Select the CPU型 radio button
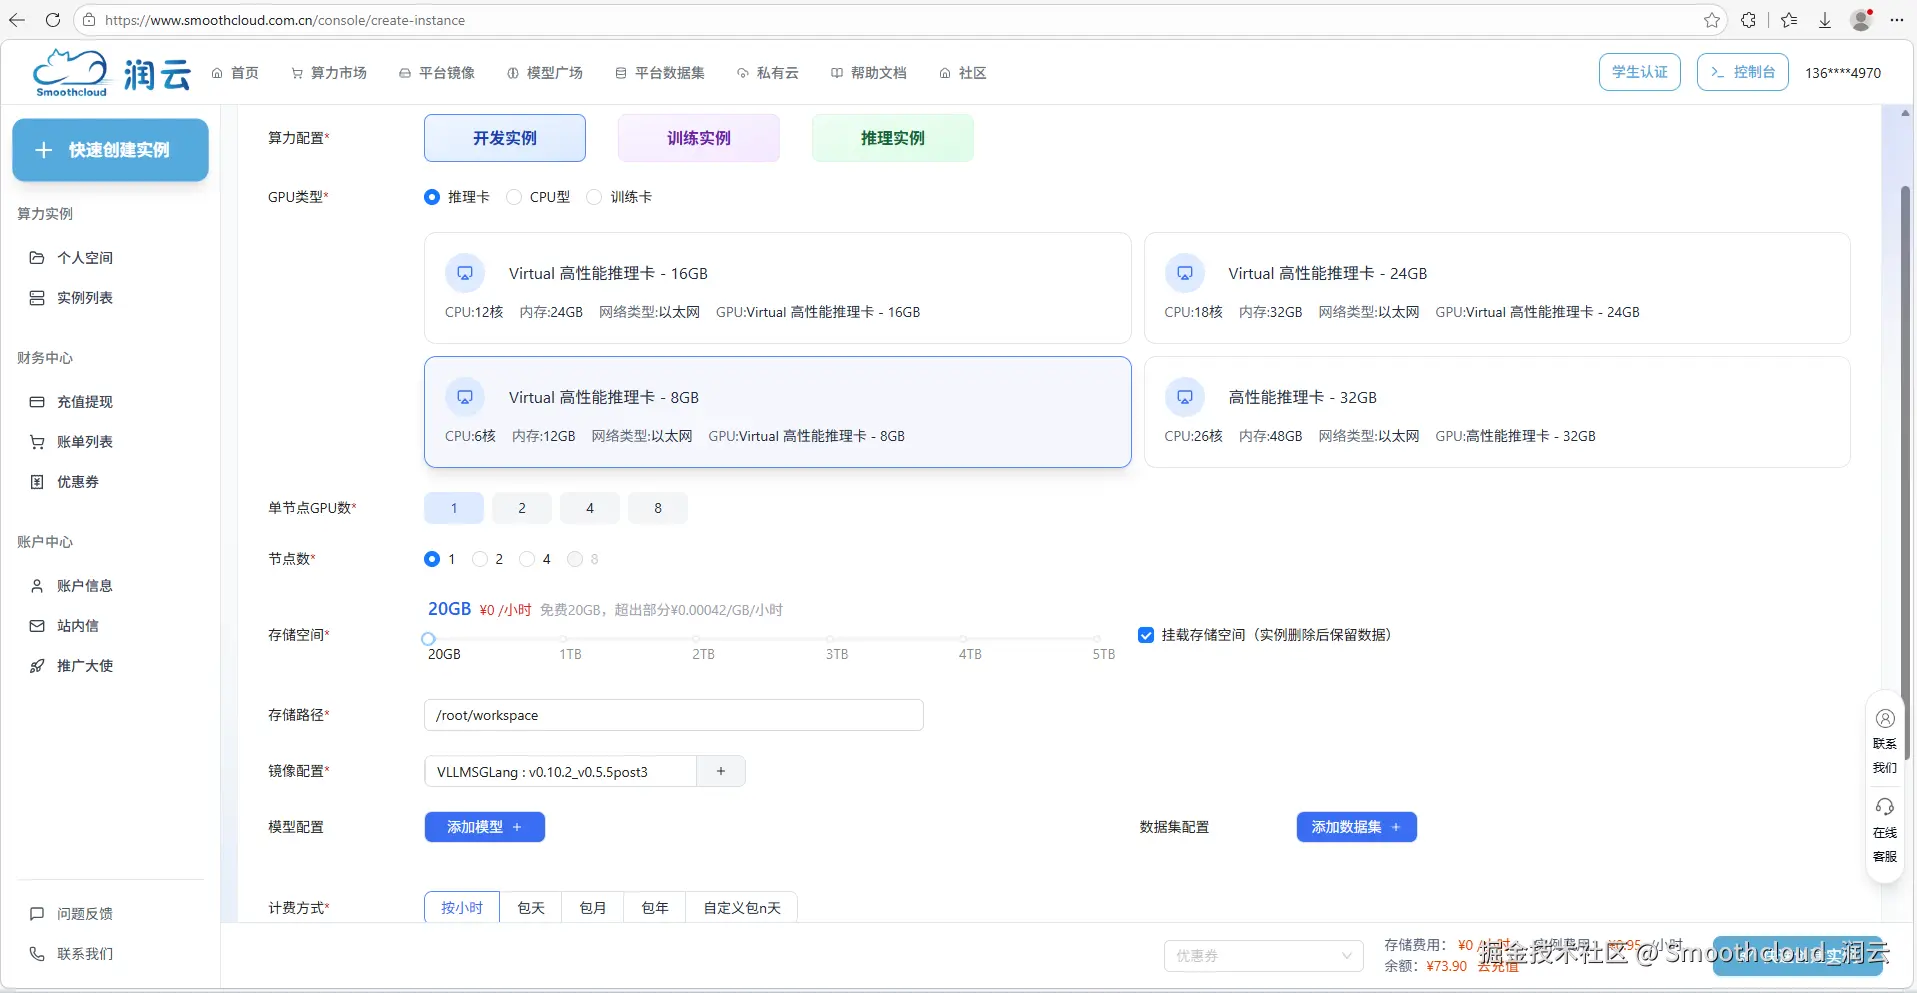The width and height of the screenshot is (1917, 993). tap(514, 197)
